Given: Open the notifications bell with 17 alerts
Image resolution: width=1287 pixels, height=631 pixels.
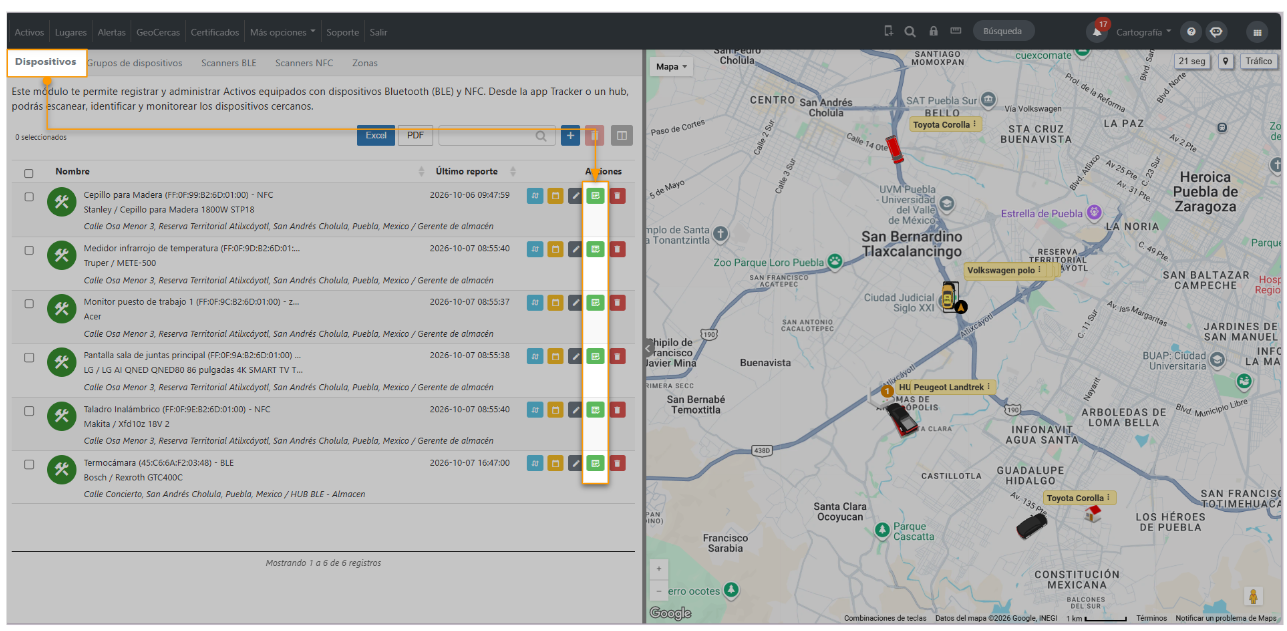Looking at the screenshot, I should tap(1097, 31).
